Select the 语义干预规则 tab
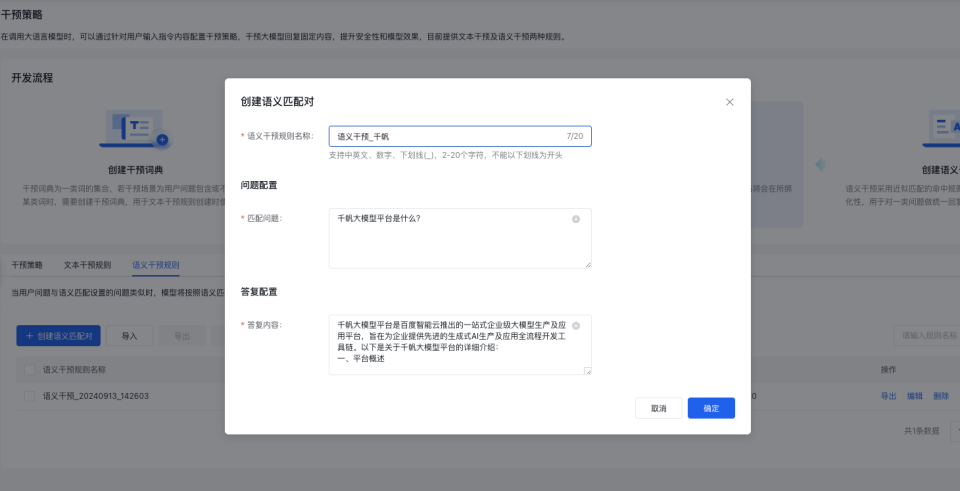The width and height of the screenshot is (960, 491). [156, 265]
